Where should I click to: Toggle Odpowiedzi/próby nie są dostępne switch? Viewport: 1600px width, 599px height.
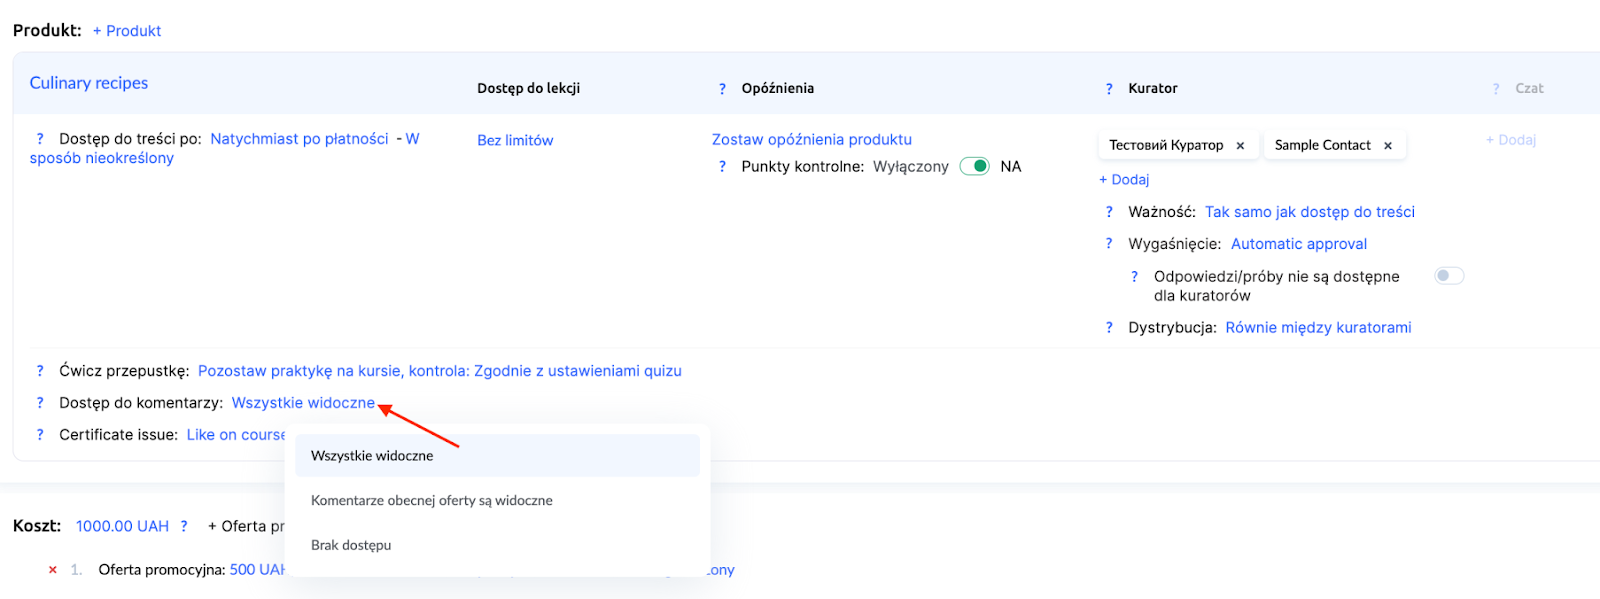pos(1448,276)
